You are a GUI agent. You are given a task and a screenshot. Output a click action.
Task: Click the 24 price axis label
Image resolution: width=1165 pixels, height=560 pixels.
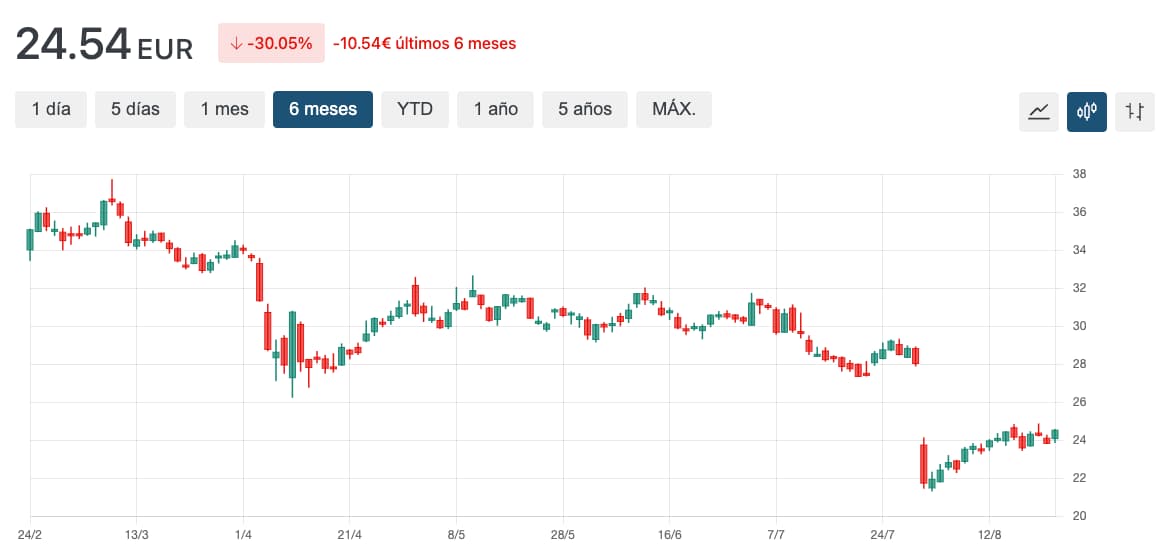[1080, 440]
